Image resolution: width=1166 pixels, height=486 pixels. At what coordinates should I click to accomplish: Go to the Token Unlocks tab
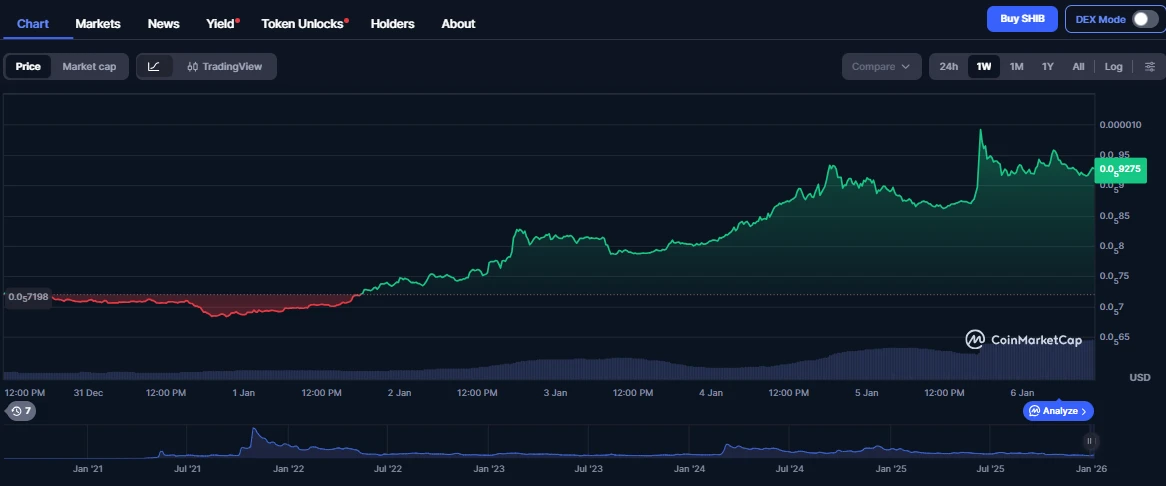tap(304, 23)
